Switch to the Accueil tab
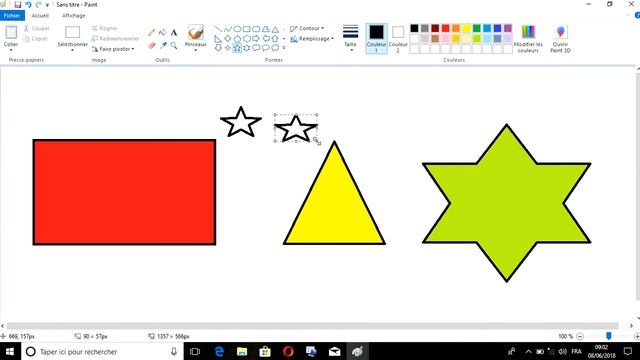This screenshot has width=640, height=360. (40, 16)
